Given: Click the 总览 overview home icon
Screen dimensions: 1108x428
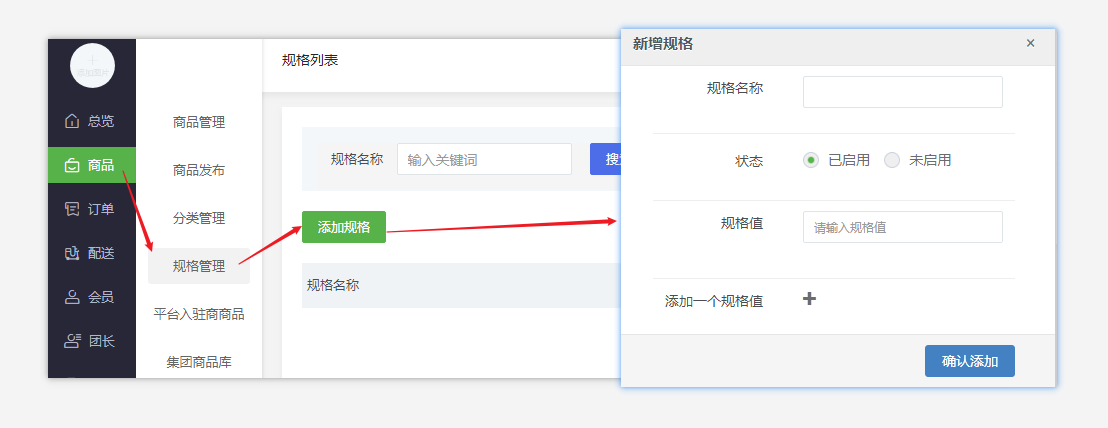Looking at the screenshot, I should (x=72, y=121).
